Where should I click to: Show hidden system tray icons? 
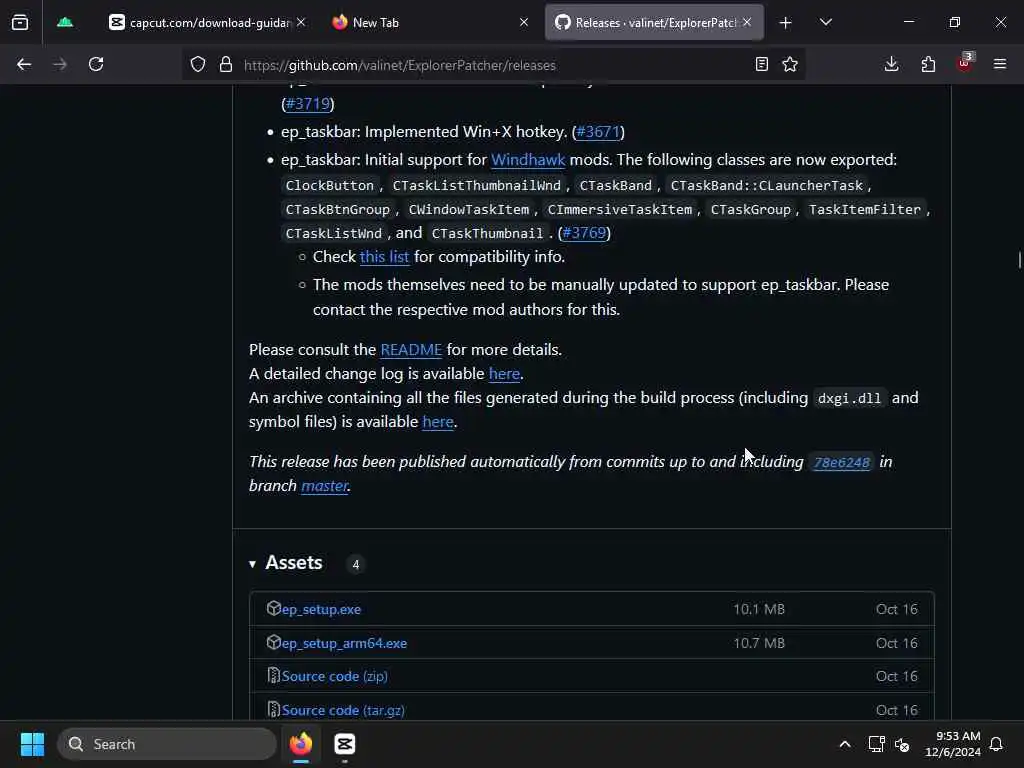[x=844, y=744]
